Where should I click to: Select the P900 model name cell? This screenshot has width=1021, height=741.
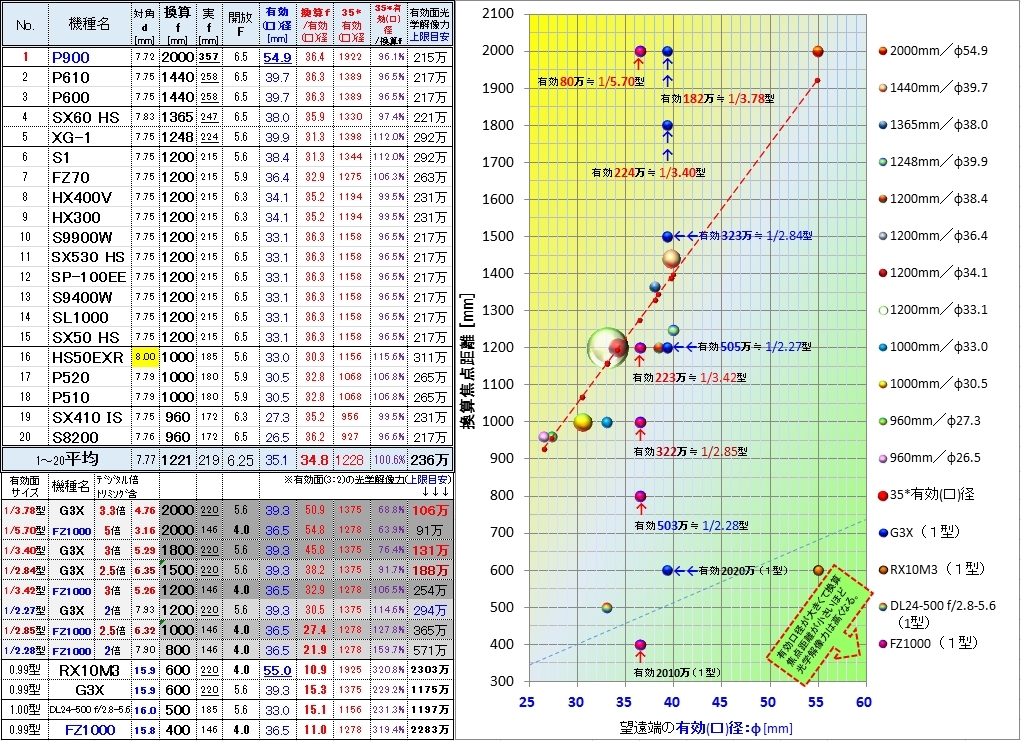click(89, 57)
